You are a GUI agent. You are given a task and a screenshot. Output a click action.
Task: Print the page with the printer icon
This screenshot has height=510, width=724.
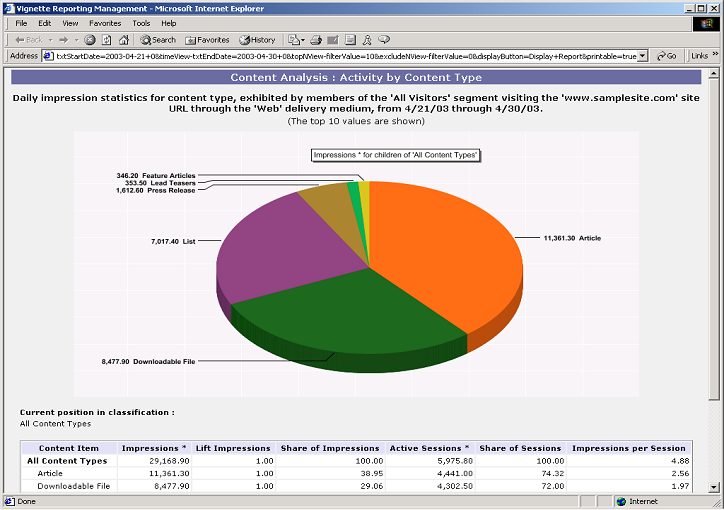coord(316,40)
